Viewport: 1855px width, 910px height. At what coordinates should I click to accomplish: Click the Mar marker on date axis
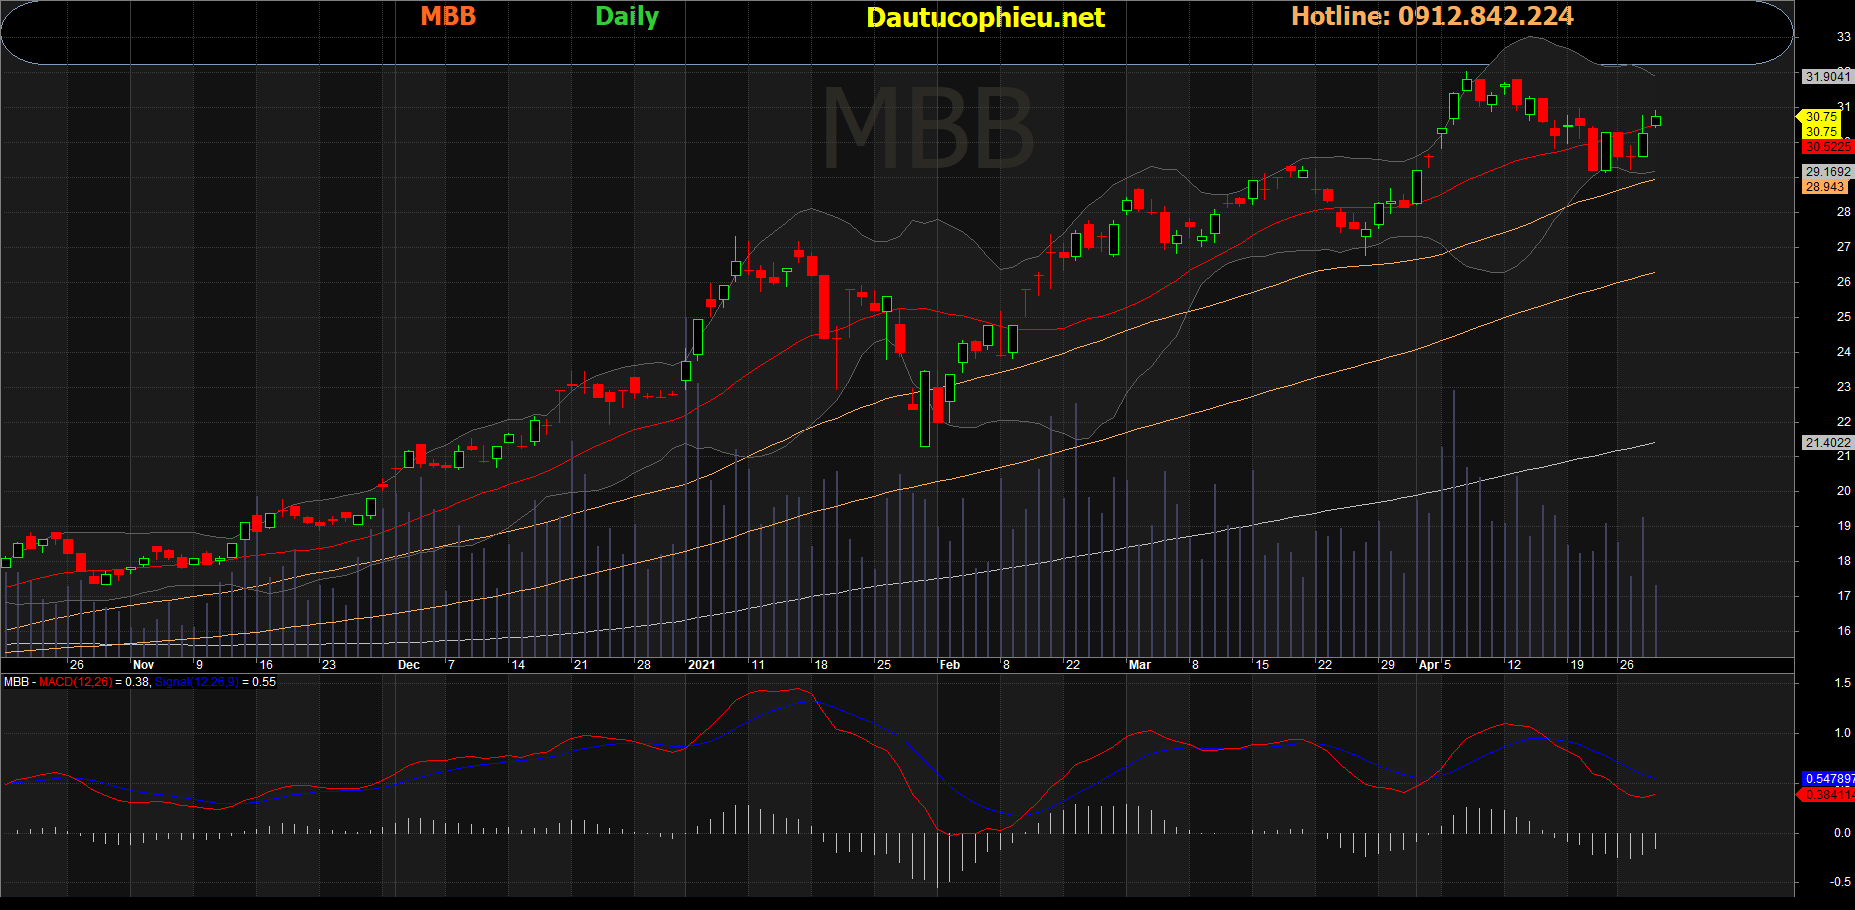point(1139,665)
